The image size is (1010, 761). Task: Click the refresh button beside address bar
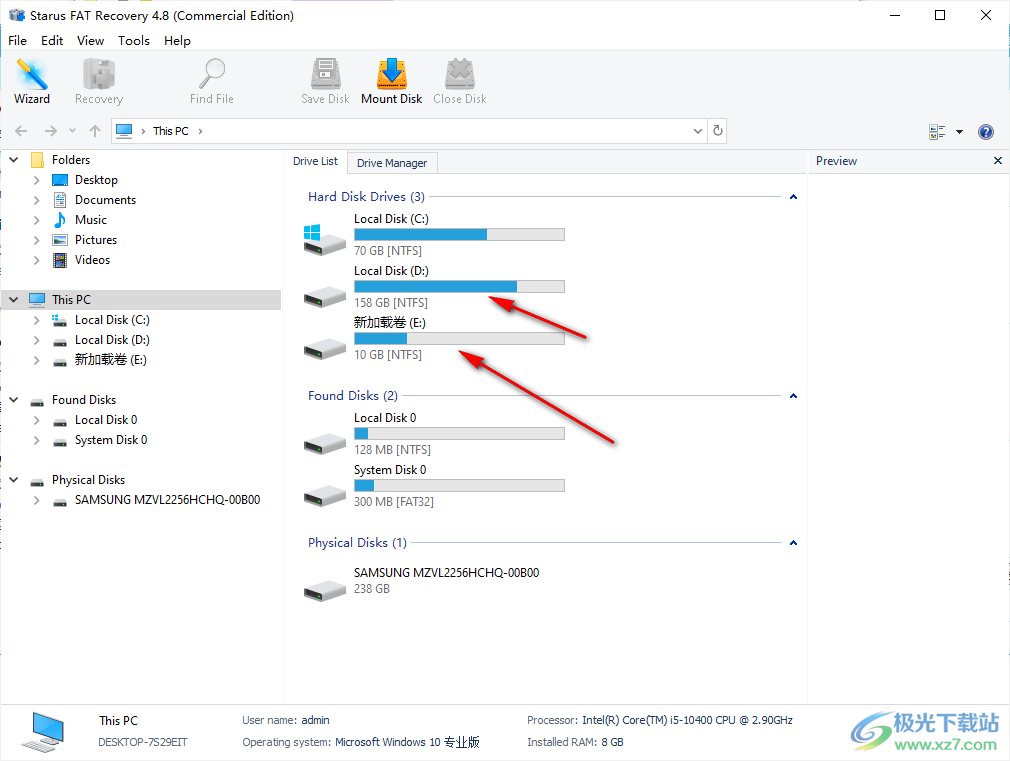(717, 131)
